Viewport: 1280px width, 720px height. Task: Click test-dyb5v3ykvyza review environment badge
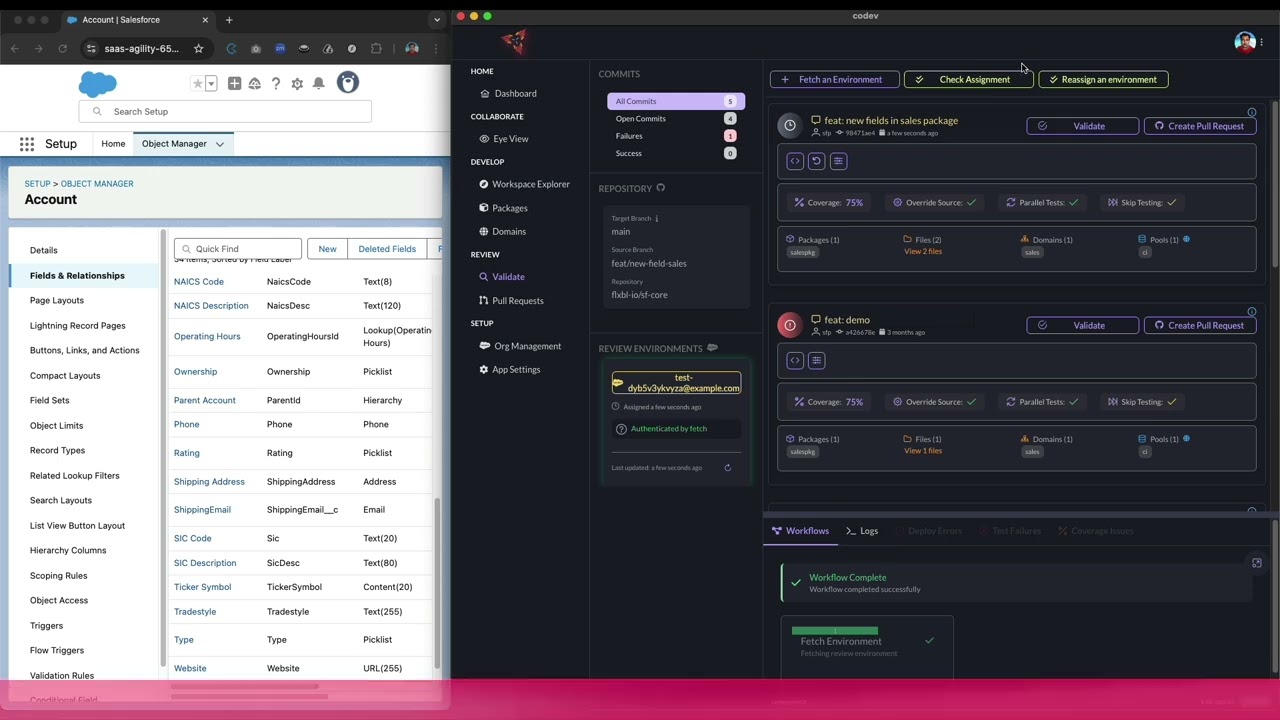[677, 383]
